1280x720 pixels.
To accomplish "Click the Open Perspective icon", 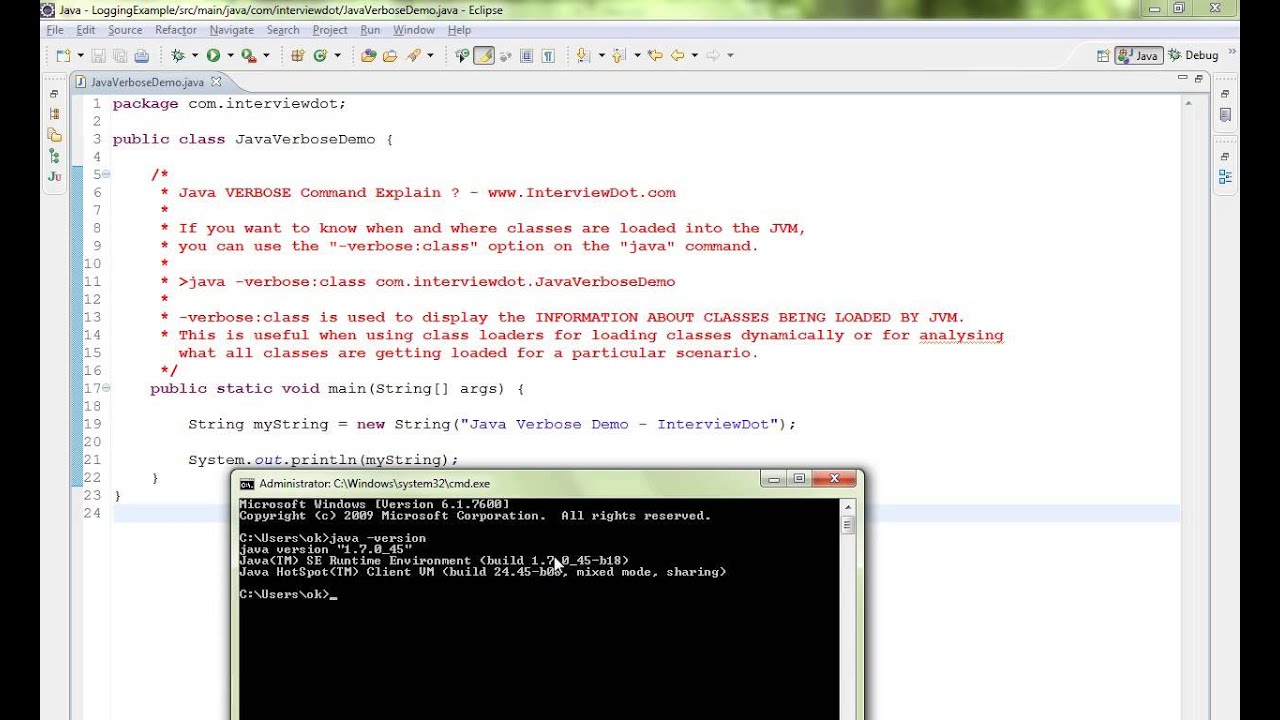I will (x=1103, y=56).
